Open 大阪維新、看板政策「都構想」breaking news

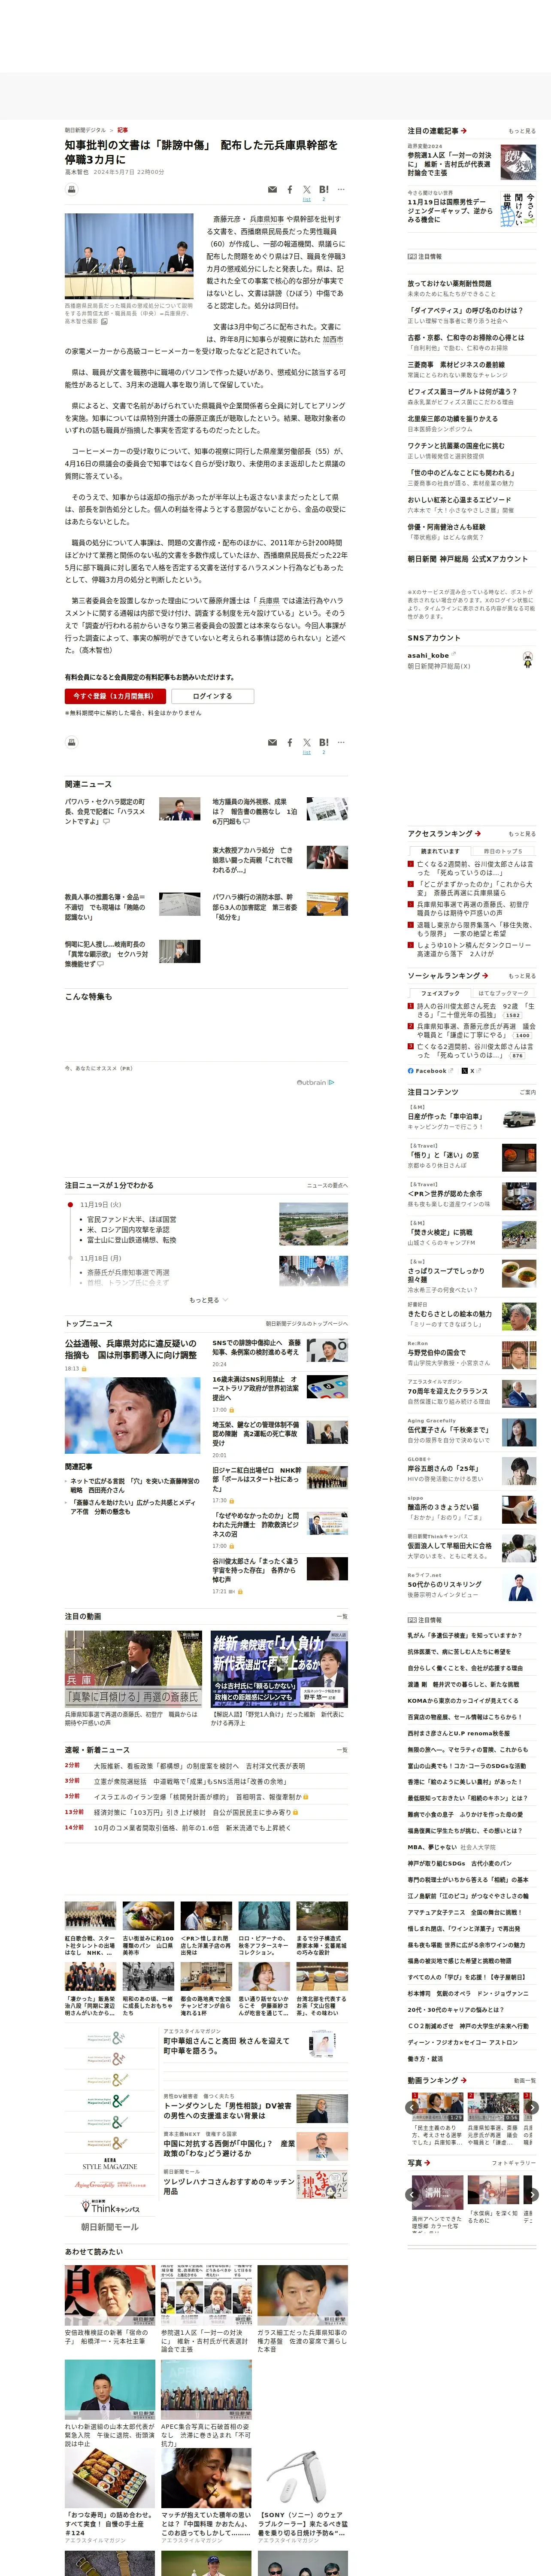coord(199,1766)
